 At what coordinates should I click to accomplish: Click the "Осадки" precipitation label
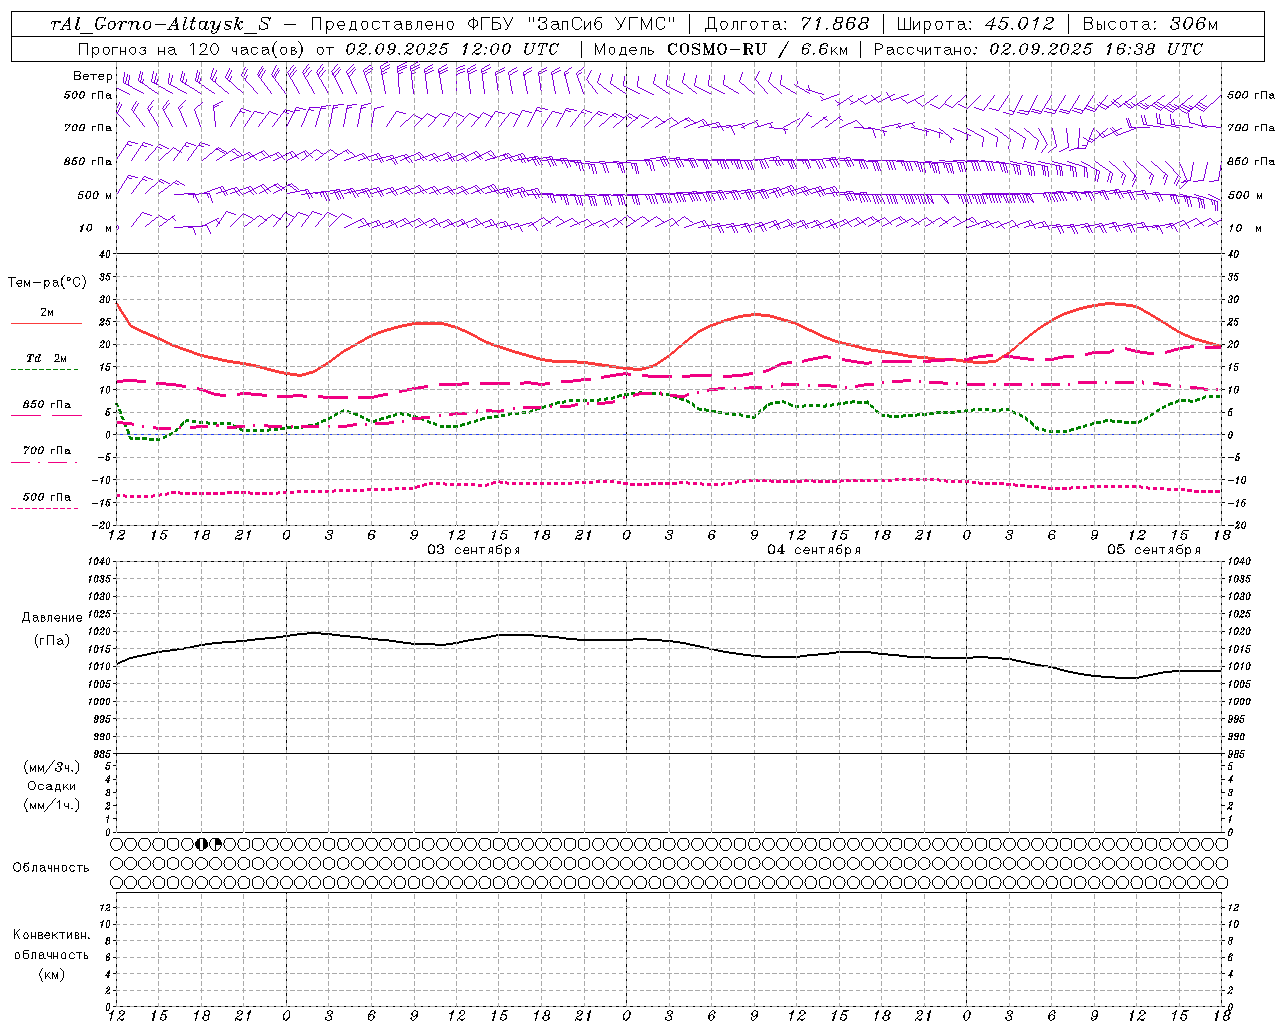52,786
